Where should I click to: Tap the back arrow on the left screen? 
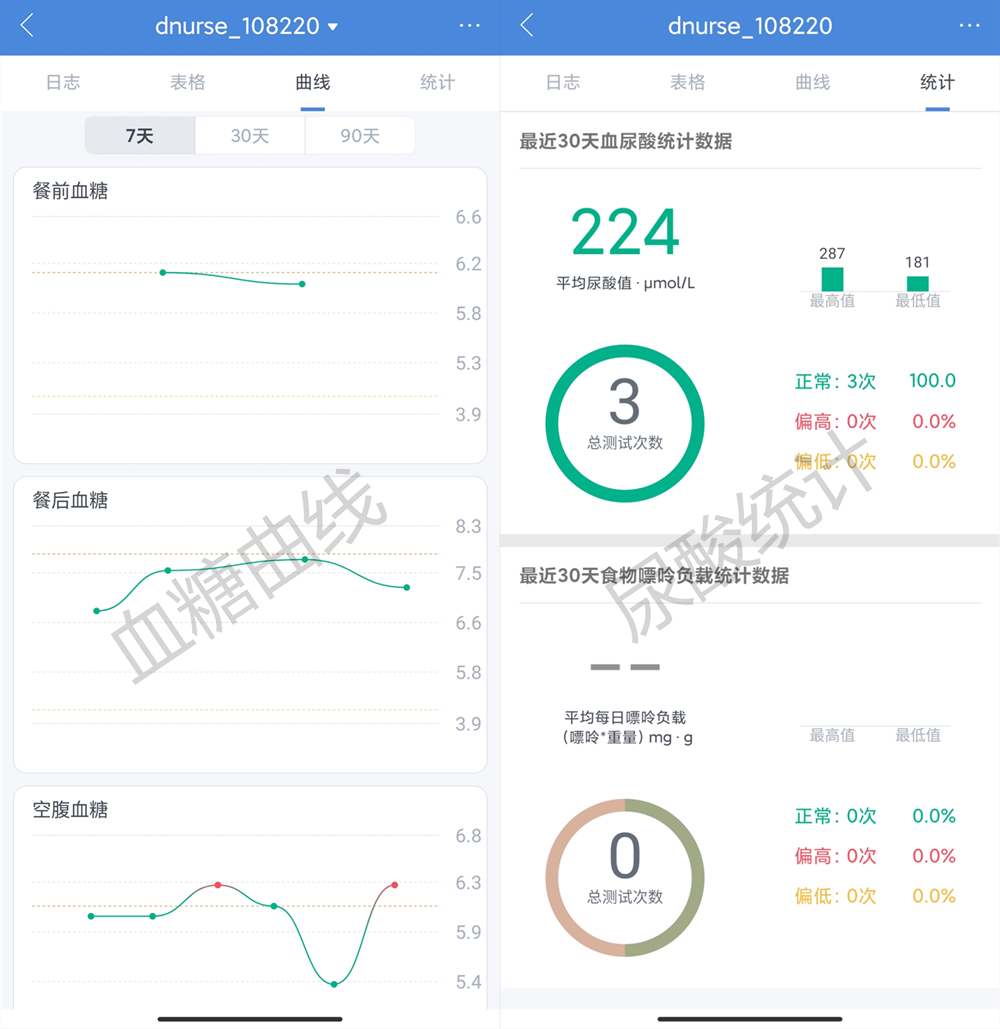click(24, 27)
